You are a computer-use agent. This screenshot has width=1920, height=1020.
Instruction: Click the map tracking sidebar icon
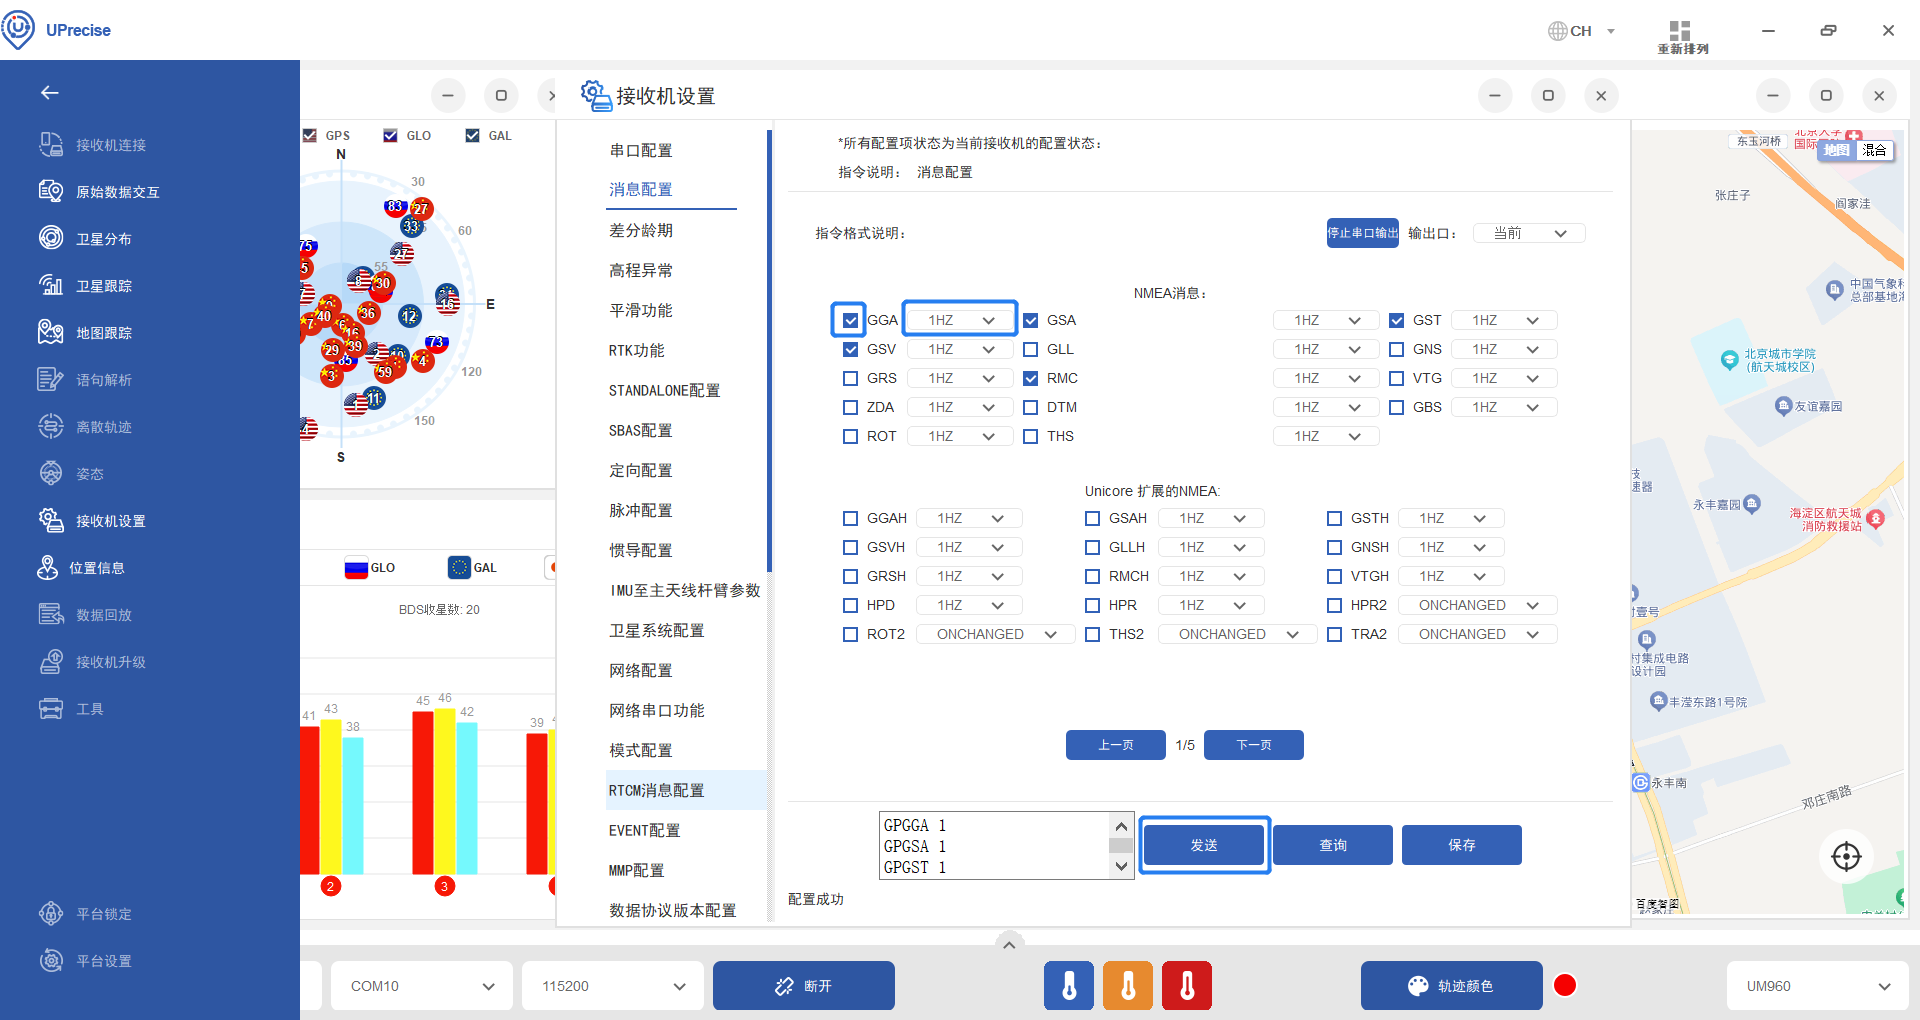pos(51,332)
